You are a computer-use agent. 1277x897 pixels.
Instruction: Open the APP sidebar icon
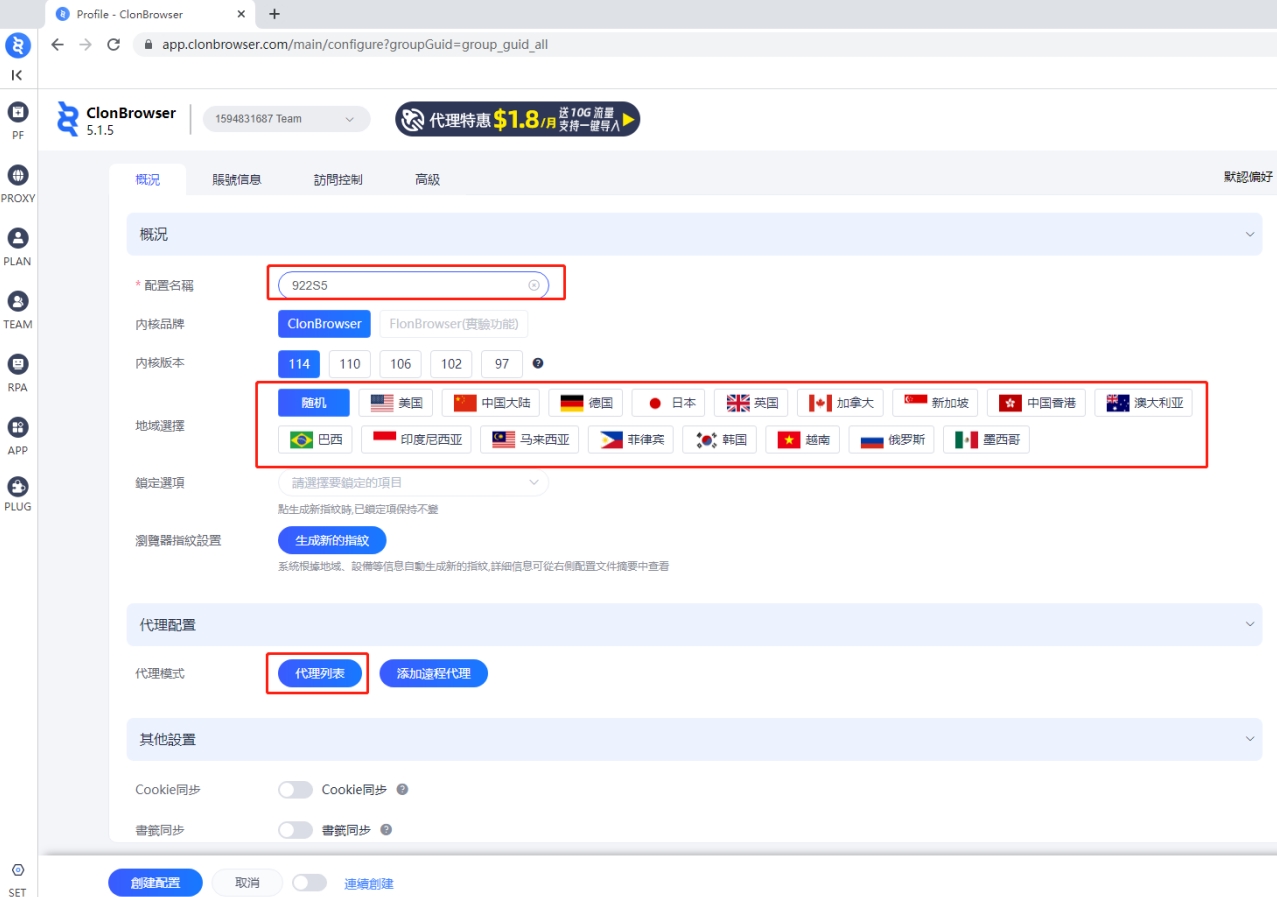(18, 428)
